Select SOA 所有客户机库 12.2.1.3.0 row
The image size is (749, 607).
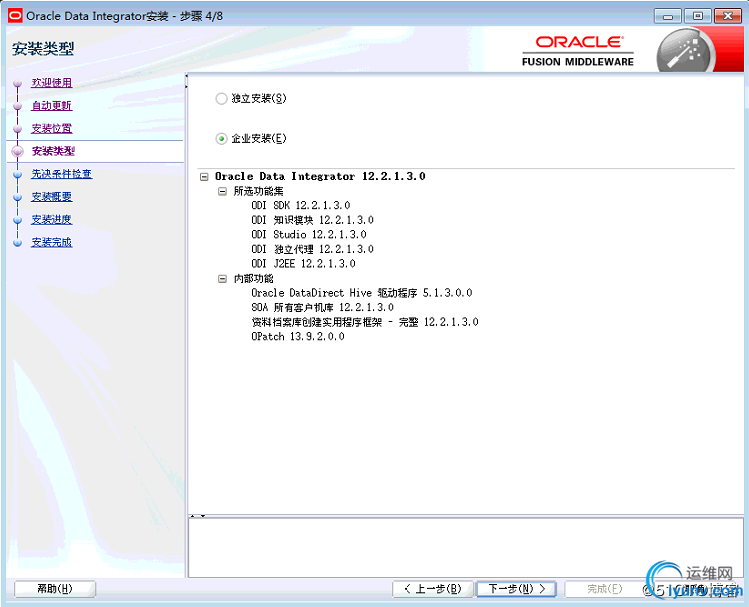(x=322, y=308)
